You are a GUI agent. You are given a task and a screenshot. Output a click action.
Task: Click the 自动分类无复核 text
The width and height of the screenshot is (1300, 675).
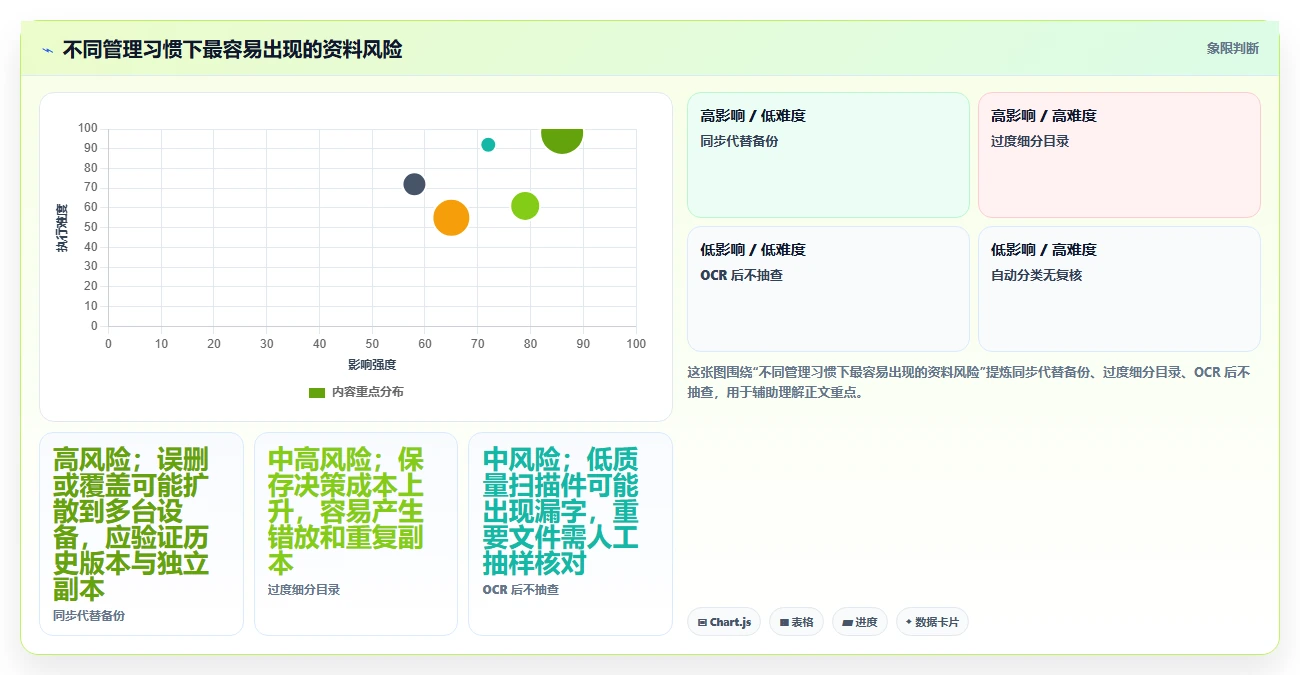[1037, 275]
